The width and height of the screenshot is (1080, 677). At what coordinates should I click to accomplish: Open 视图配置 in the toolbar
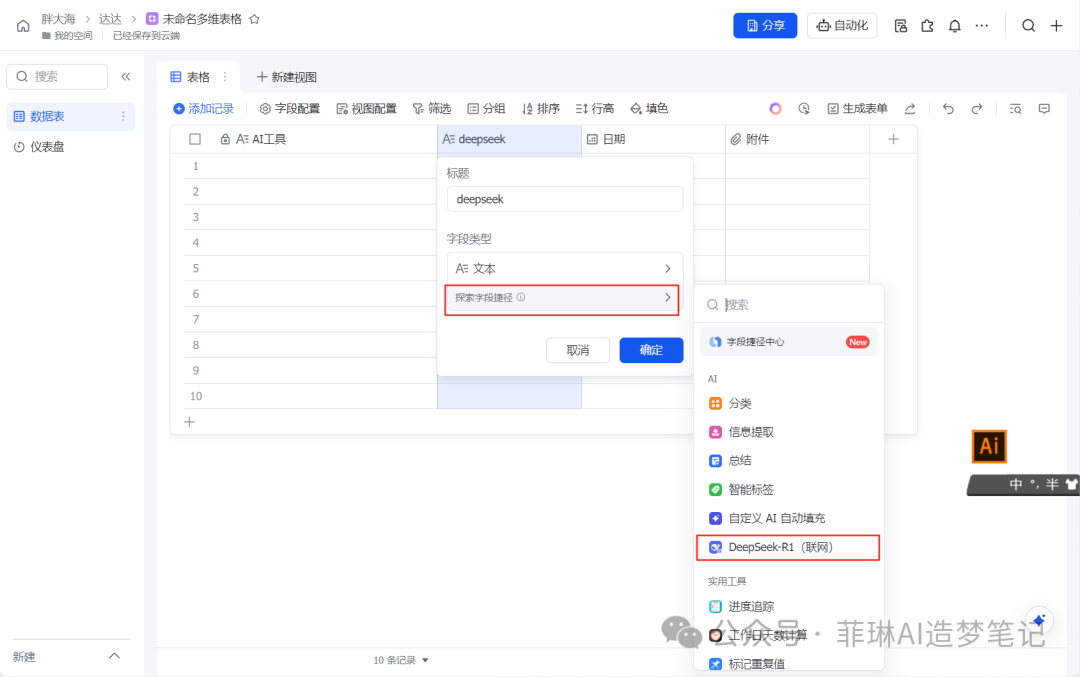coord(366,109)
